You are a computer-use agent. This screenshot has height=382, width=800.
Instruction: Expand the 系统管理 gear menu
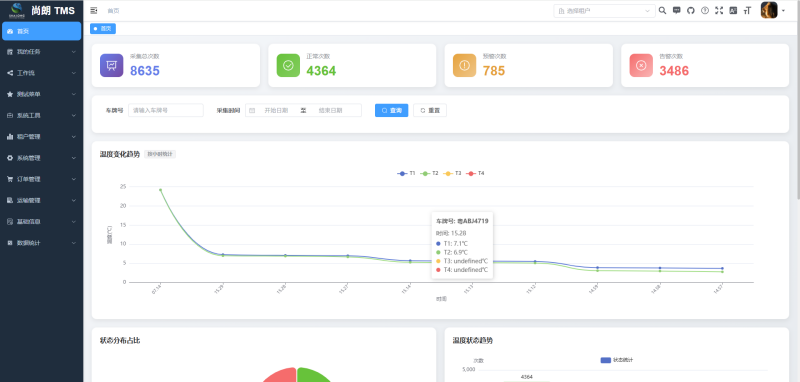(41, 158)
